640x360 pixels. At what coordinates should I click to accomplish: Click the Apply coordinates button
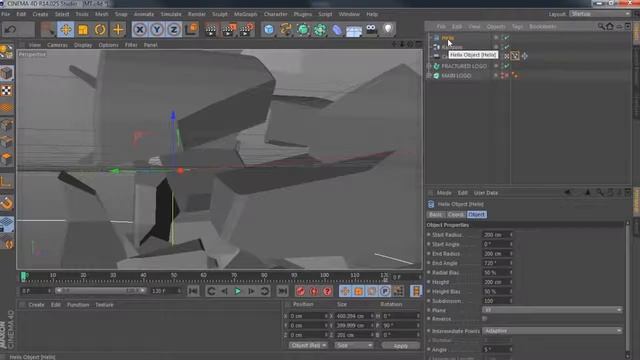(400, 346)
